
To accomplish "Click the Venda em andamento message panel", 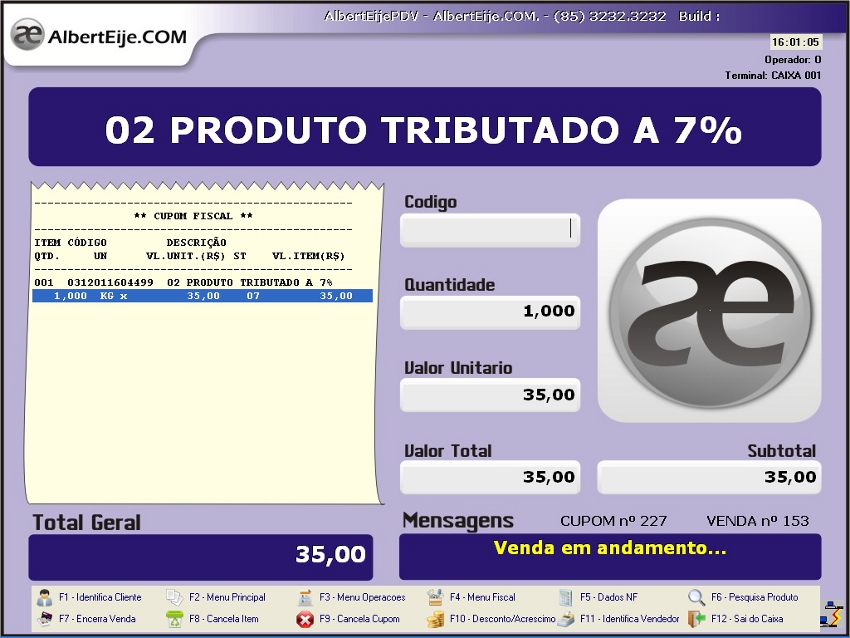I will 610,557.
